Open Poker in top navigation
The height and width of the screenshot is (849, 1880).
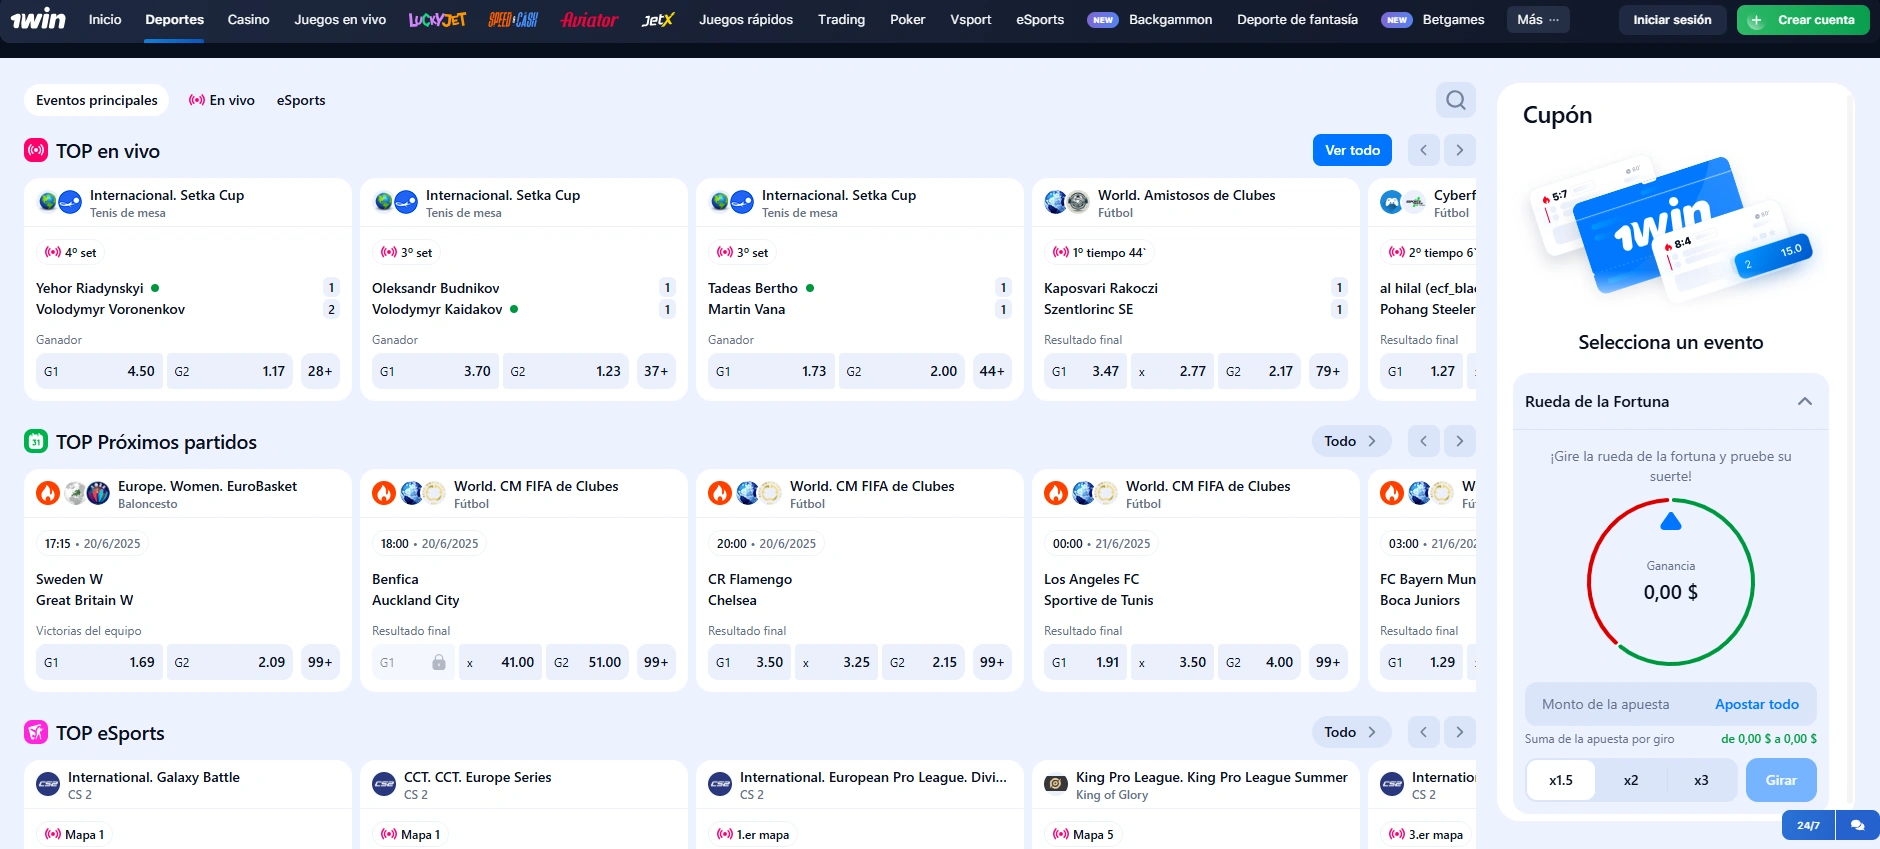coord(908,19)
